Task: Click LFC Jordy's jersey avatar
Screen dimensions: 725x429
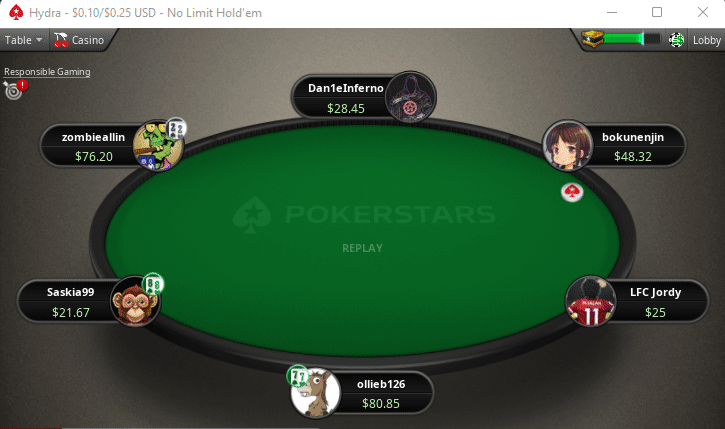Action: pos(590,301)
